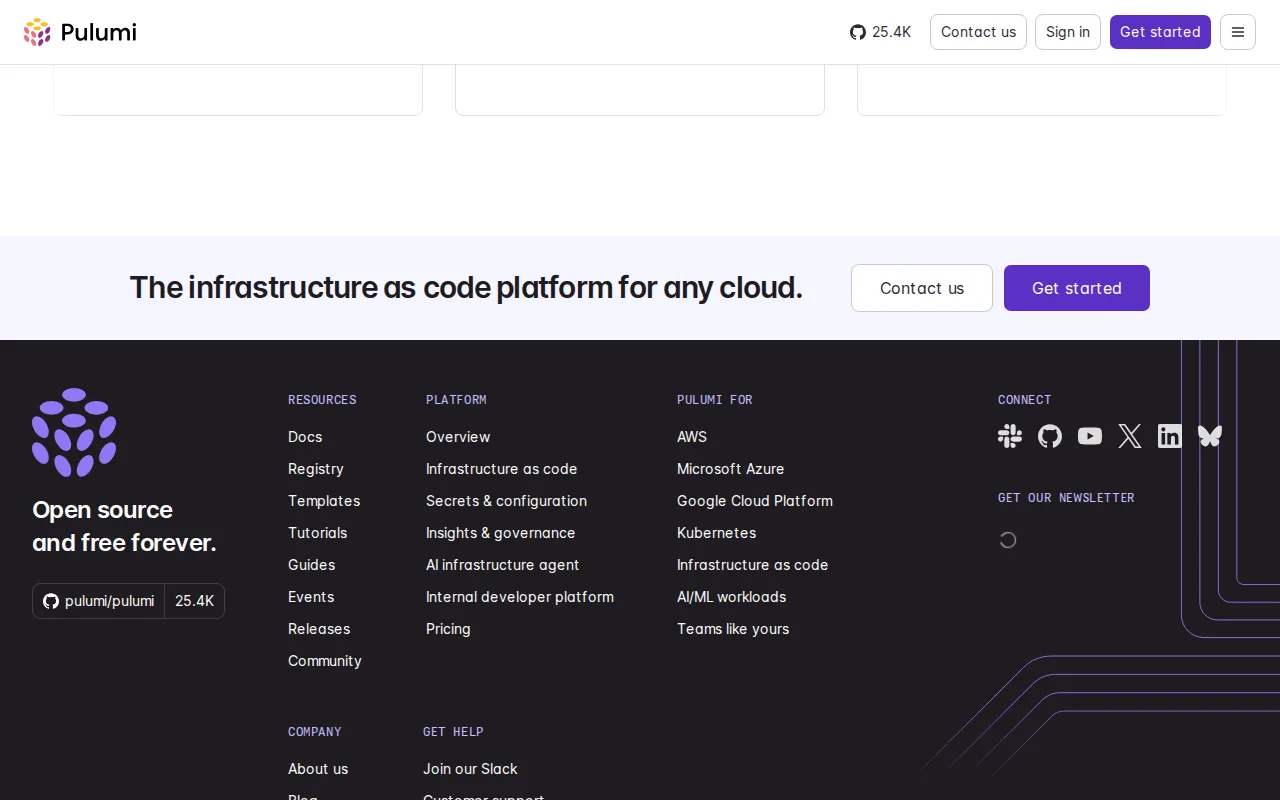Viewport: 1280px width, 800px height.
Task: Open the Tutorials link
Action: pyautogui.click(x=318, y=533)
